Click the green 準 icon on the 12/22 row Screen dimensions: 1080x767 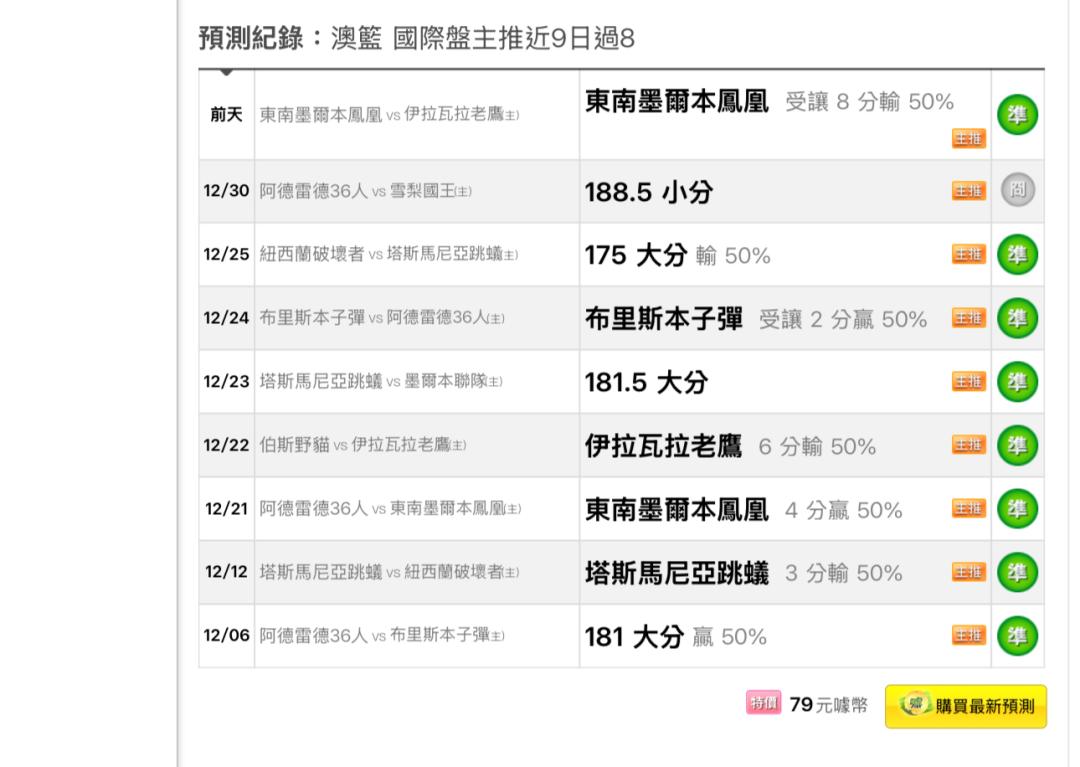pos(1017,445)
